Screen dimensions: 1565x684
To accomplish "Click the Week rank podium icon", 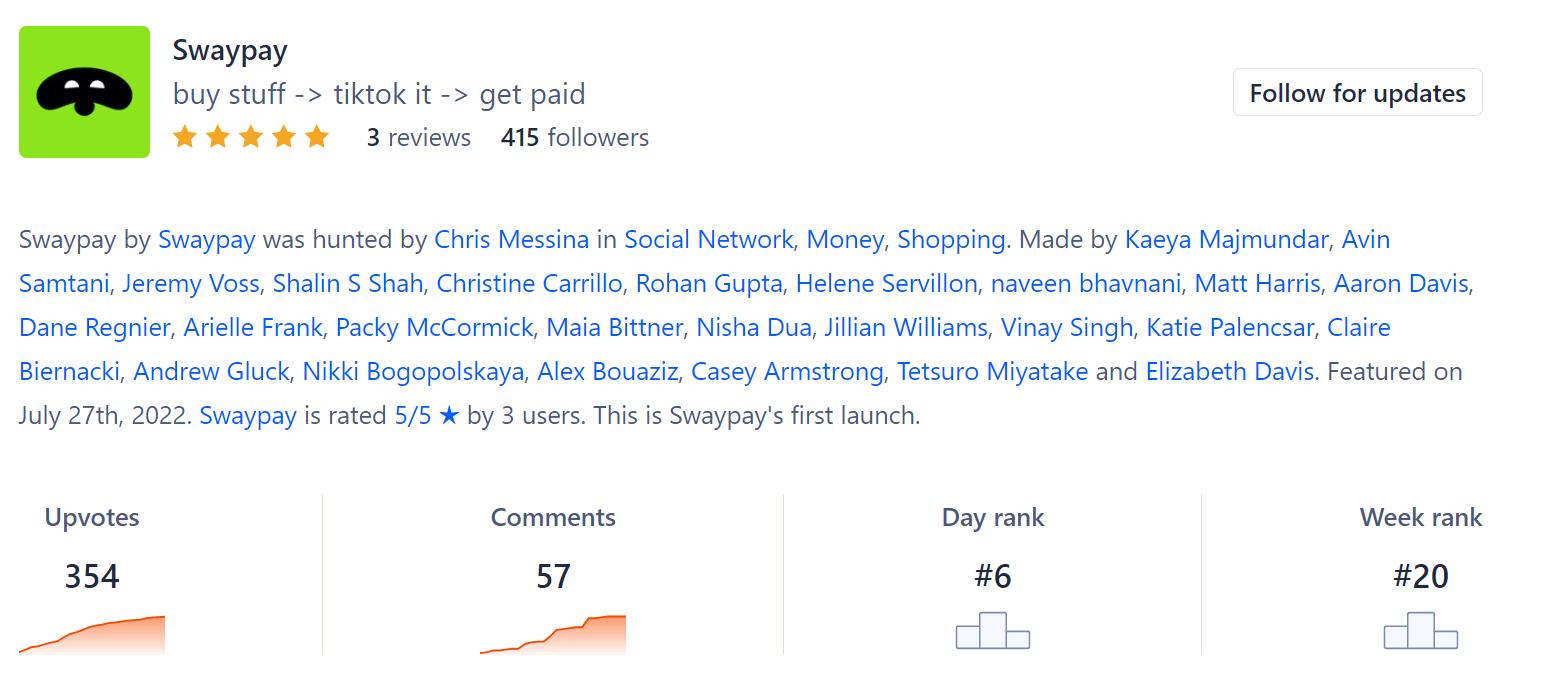I will click(x=1420, y=631).
